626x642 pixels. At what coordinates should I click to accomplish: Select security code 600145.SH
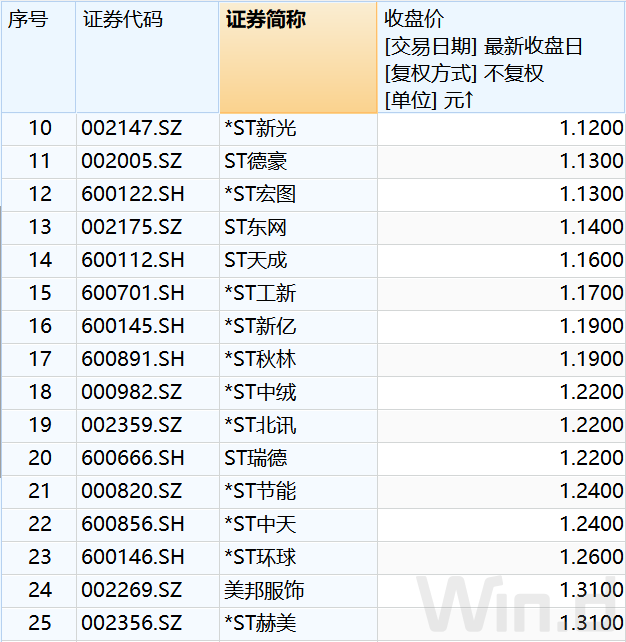[x=147, y=326]
